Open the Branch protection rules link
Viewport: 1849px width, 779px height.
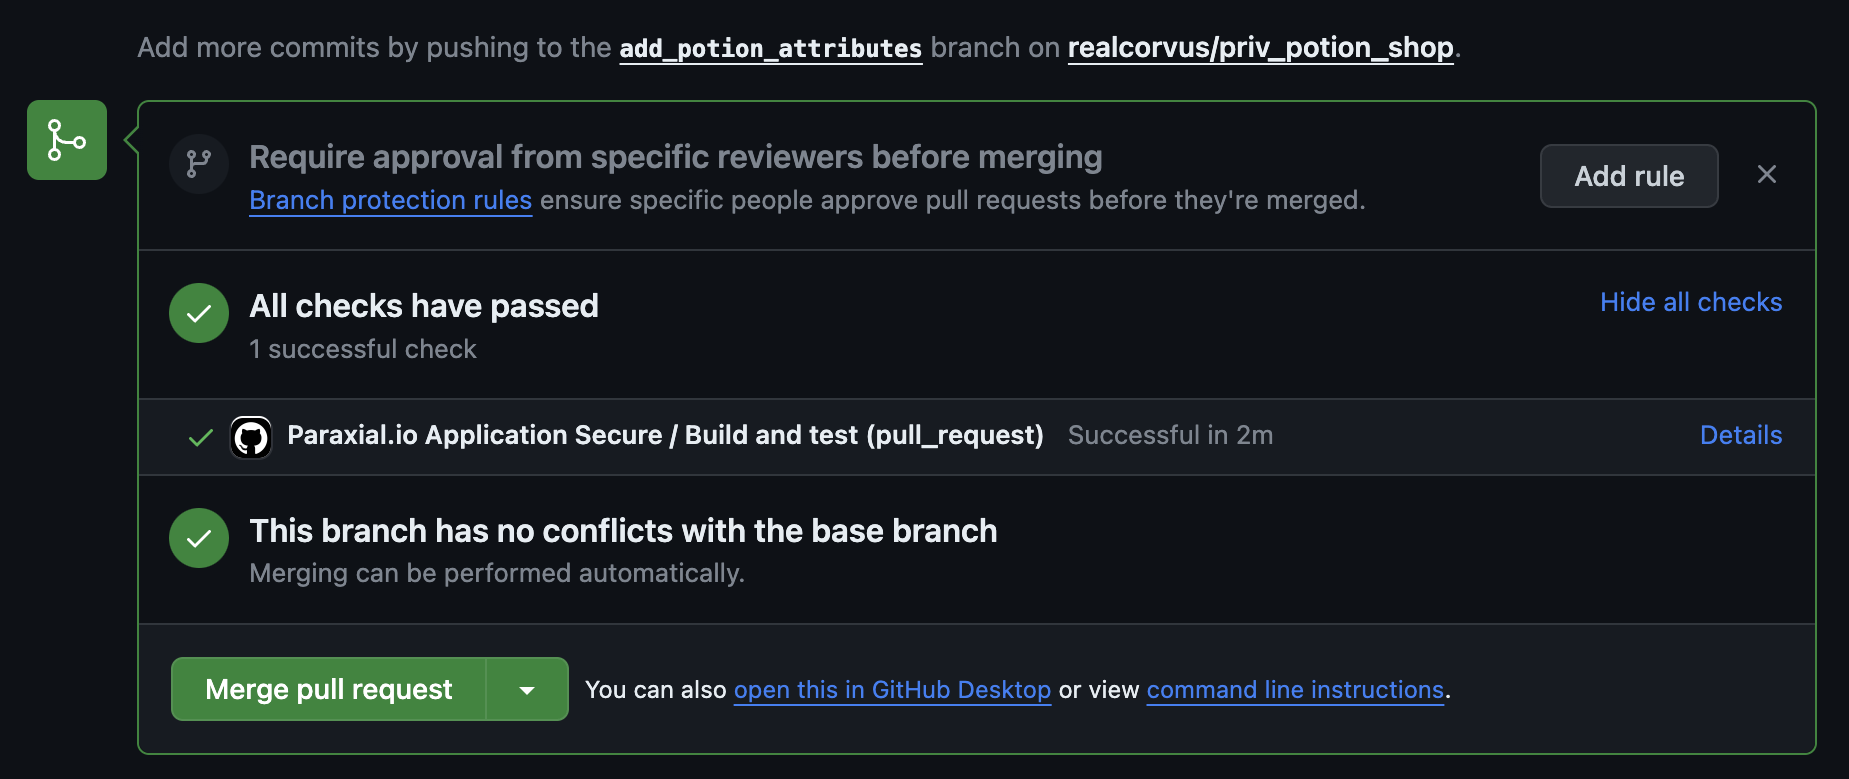point(390,200)
